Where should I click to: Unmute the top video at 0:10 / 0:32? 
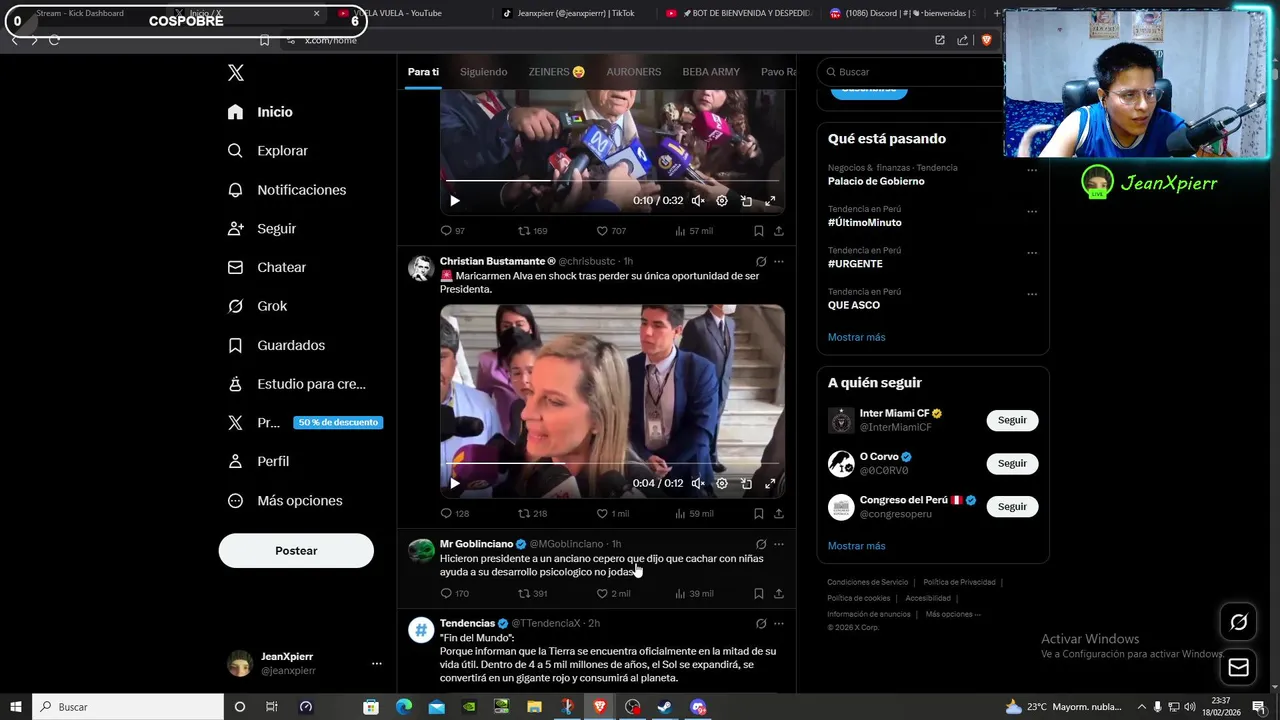(x=698, y=201)
